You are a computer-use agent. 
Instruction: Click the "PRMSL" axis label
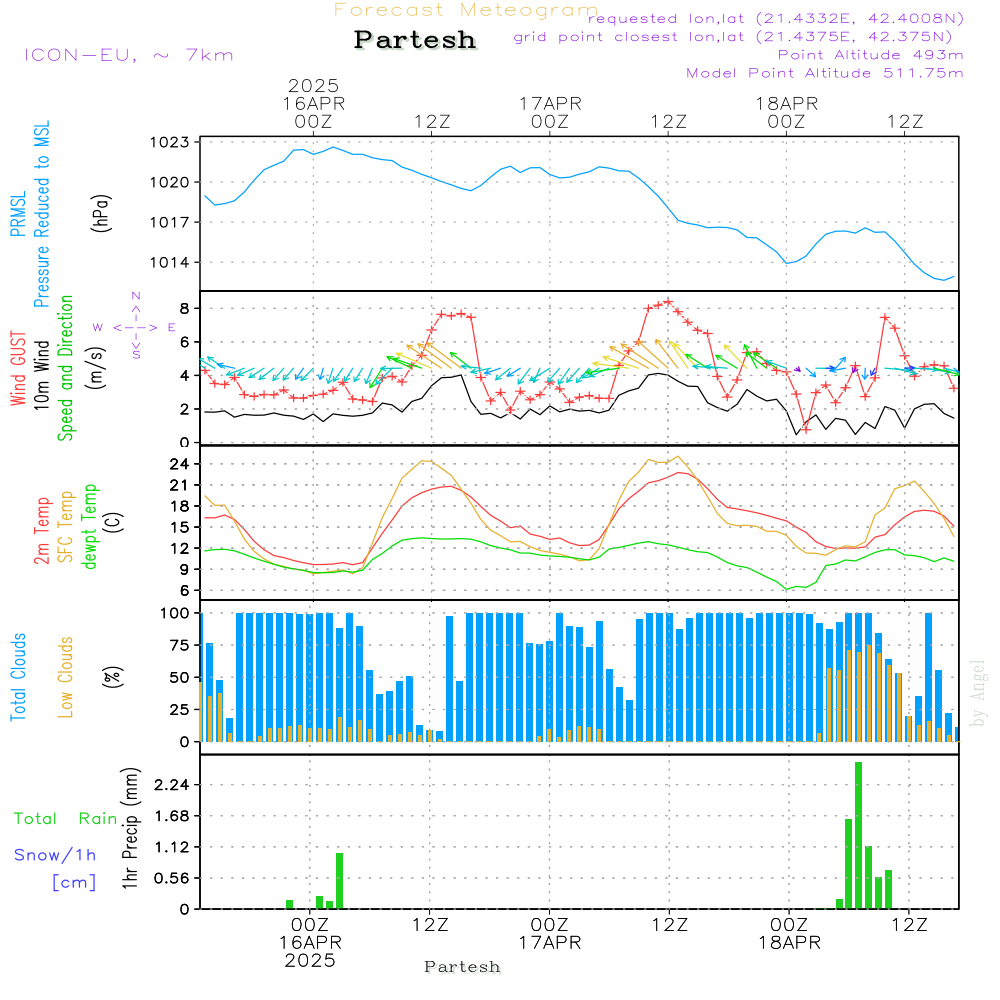18,213
